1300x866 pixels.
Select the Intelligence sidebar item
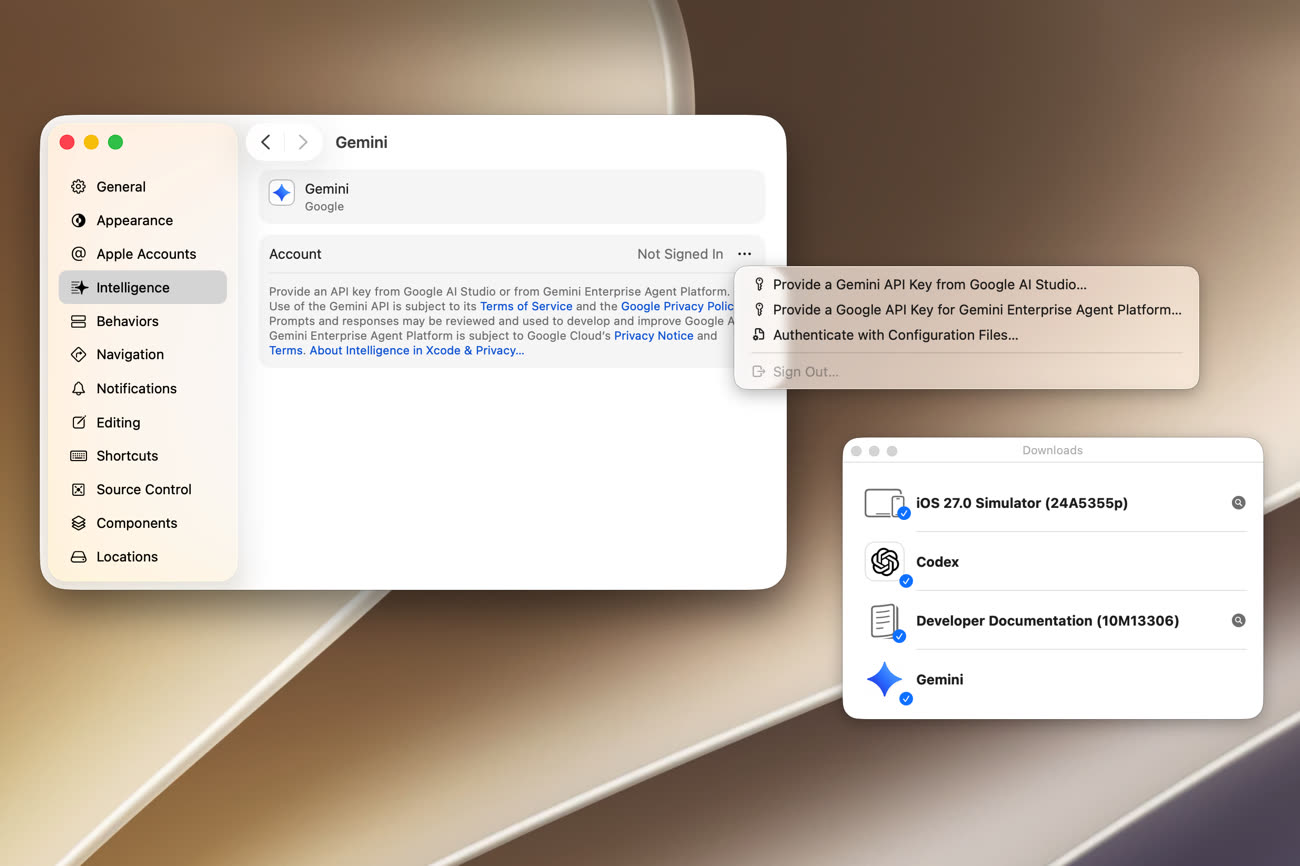(143, 287)
